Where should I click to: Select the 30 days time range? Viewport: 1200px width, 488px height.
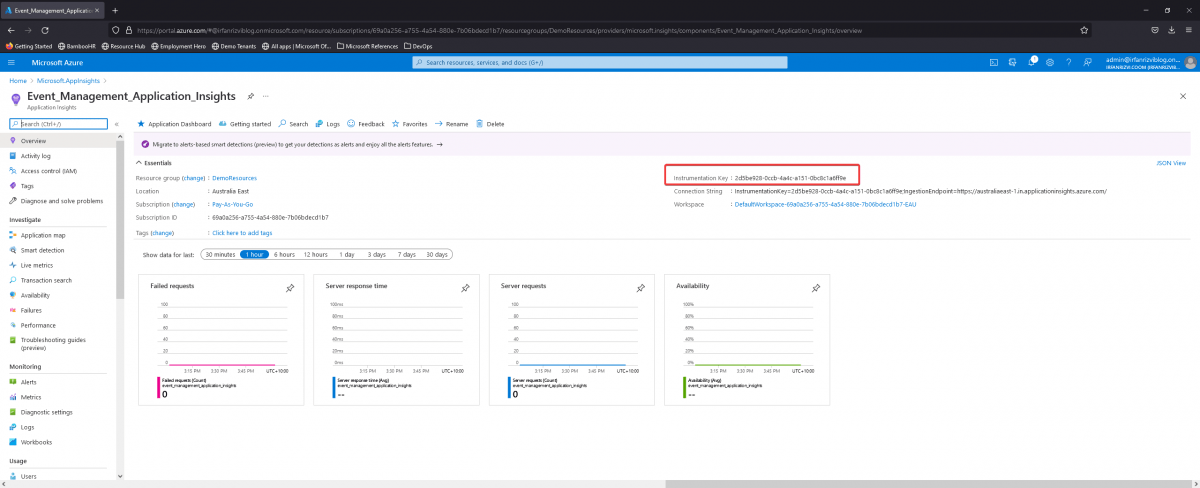[x=437, y=254]
